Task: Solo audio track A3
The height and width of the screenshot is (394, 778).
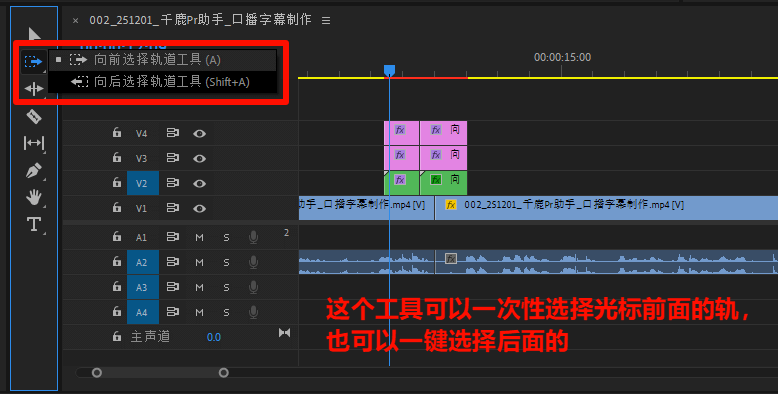Action: pos(226,287)
